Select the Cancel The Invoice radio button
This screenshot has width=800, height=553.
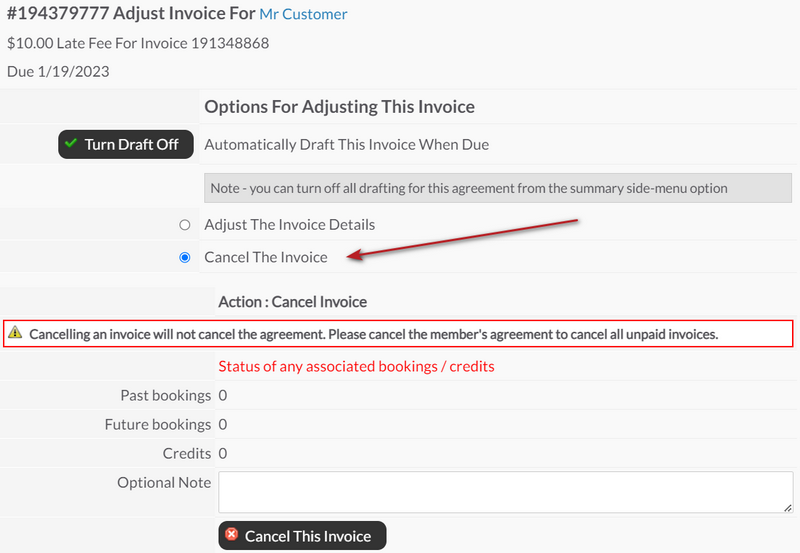[185, 258]
